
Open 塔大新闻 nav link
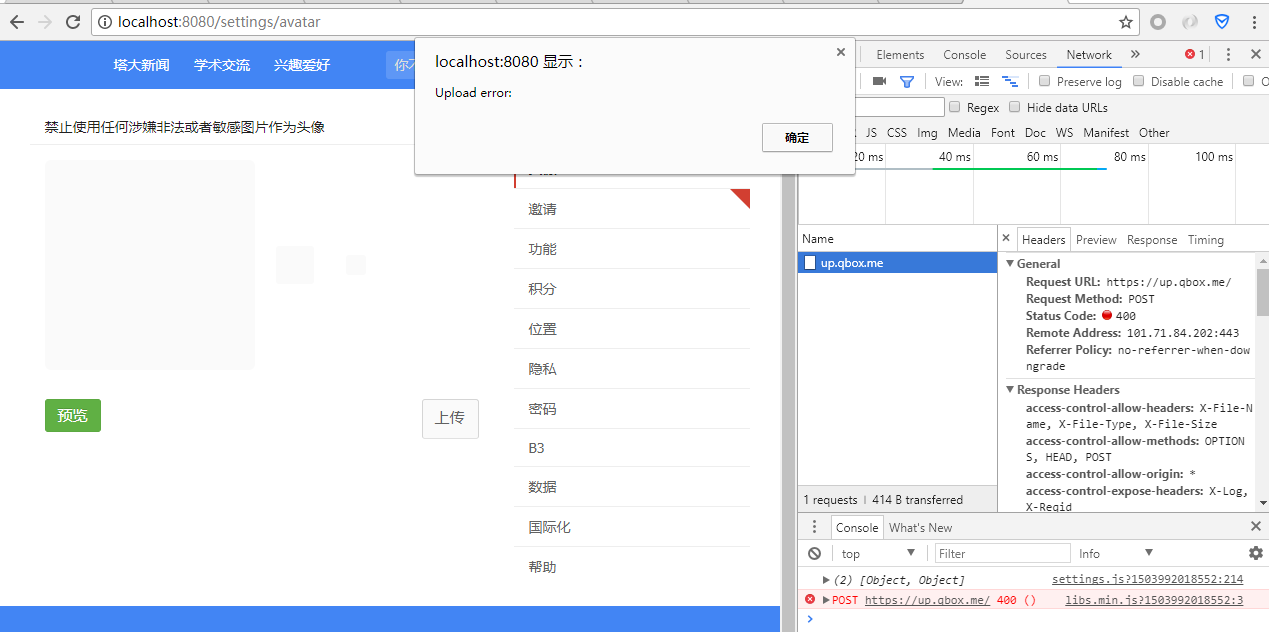click(141, 65)
